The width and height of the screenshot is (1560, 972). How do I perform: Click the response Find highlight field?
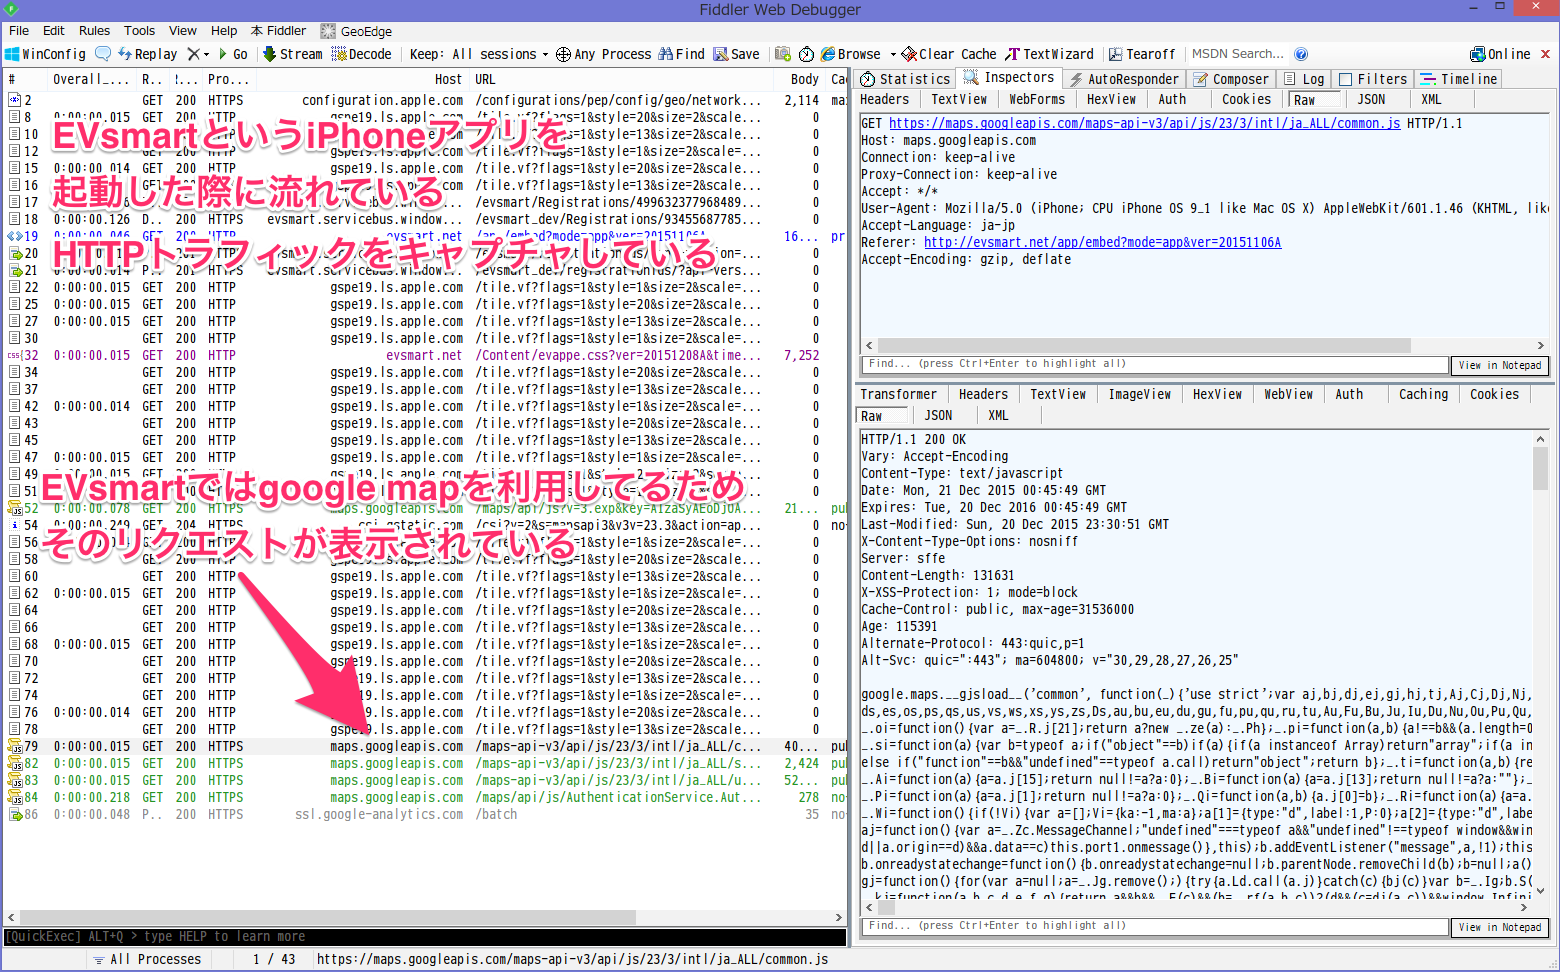click(x=1154, y=926)
